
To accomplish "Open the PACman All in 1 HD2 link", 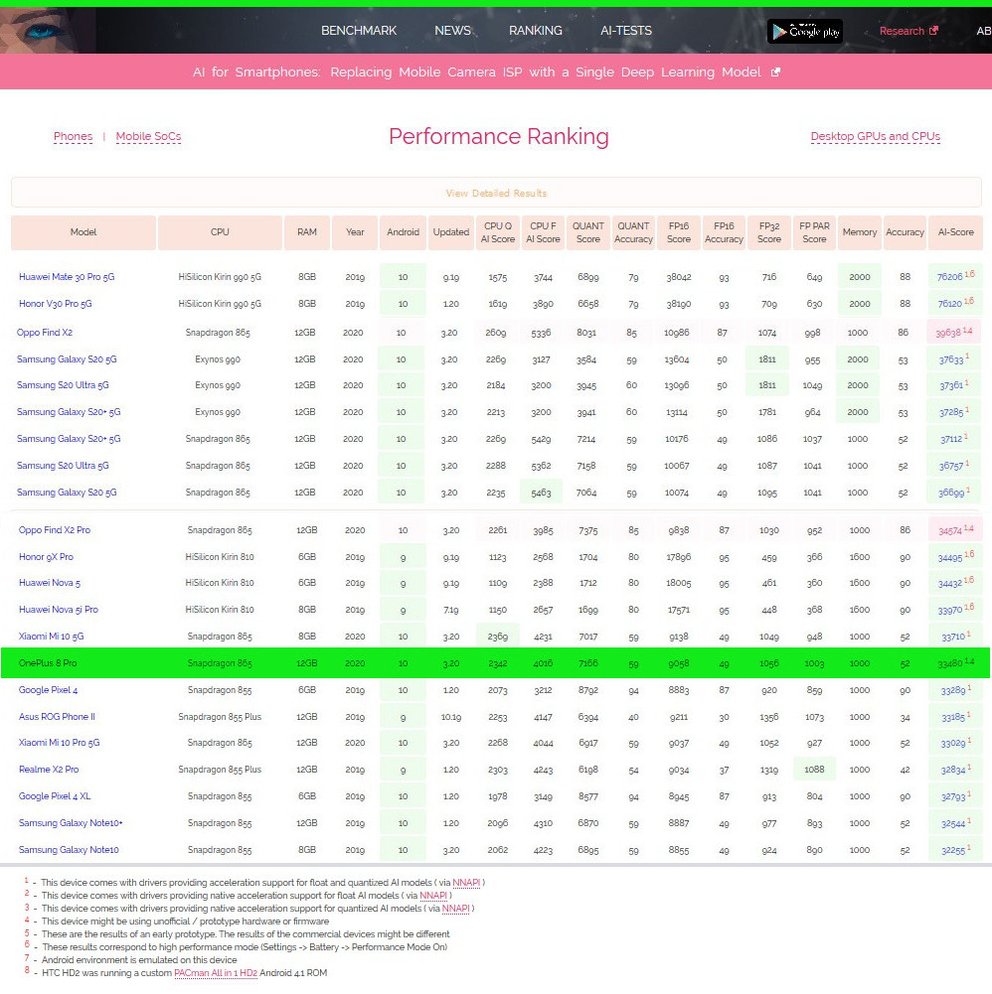I will point(216,973).
